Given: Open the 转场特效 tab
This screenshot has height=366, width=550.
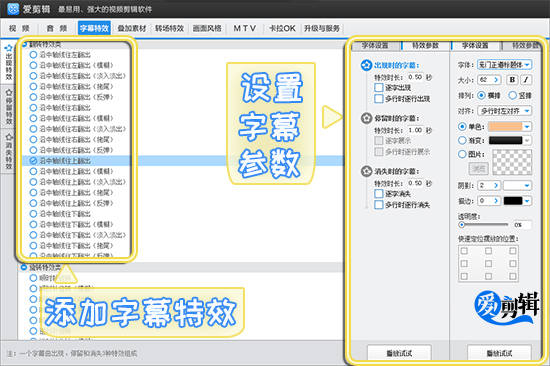Looking at the screenshot, I should [x=170, y=28].
